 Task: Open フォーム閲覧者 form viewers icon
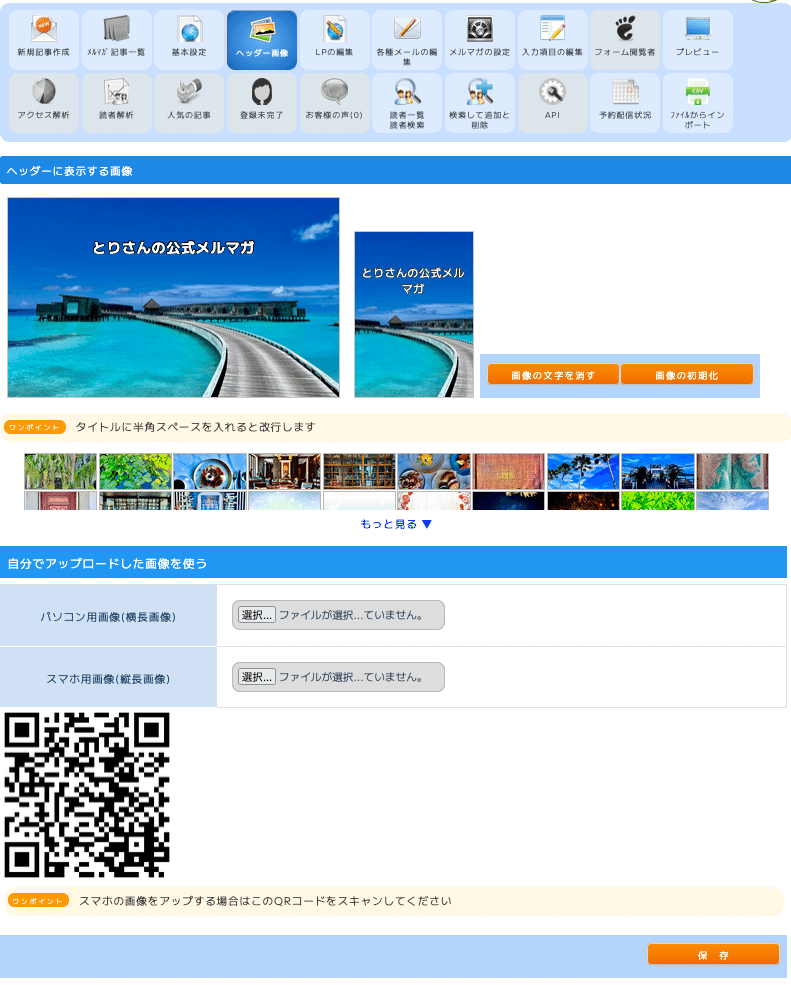pos(625,40)
